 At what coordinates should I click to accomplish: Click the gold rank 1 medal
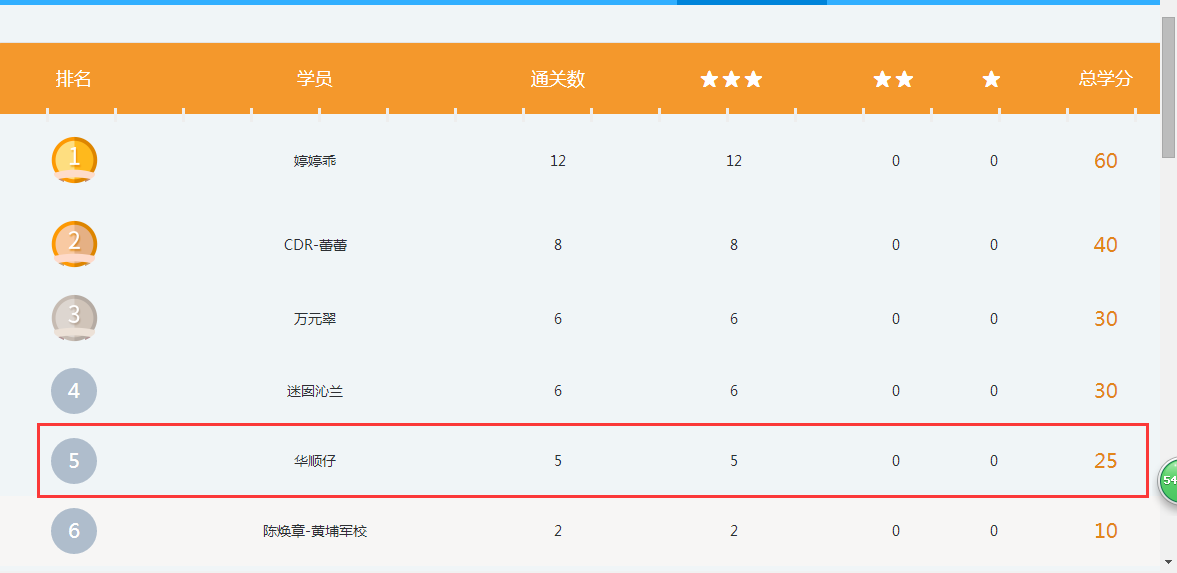coord(74,160)
